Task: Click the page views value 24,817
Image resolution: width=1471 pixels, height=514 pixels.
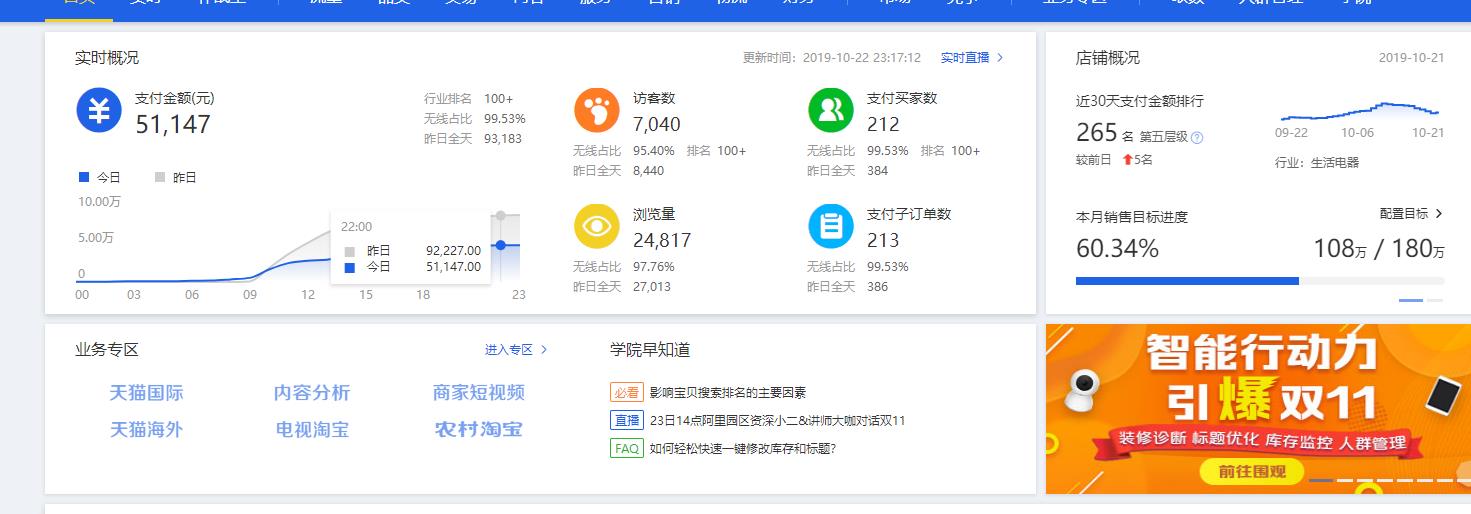Action: point(662,240)
